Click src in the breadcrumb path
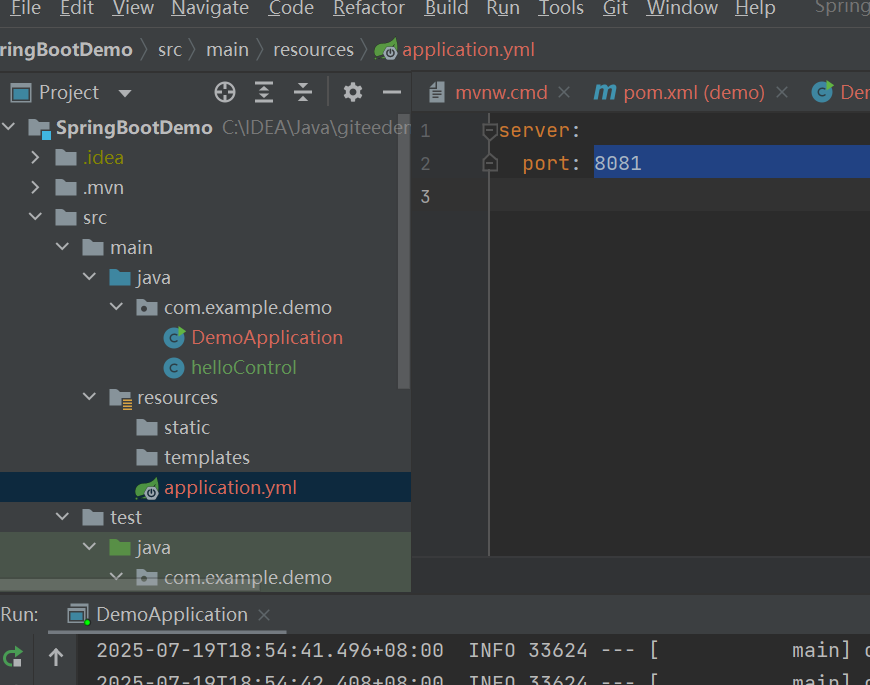This screenshot has width=870, height=685. tap(170, 49)
